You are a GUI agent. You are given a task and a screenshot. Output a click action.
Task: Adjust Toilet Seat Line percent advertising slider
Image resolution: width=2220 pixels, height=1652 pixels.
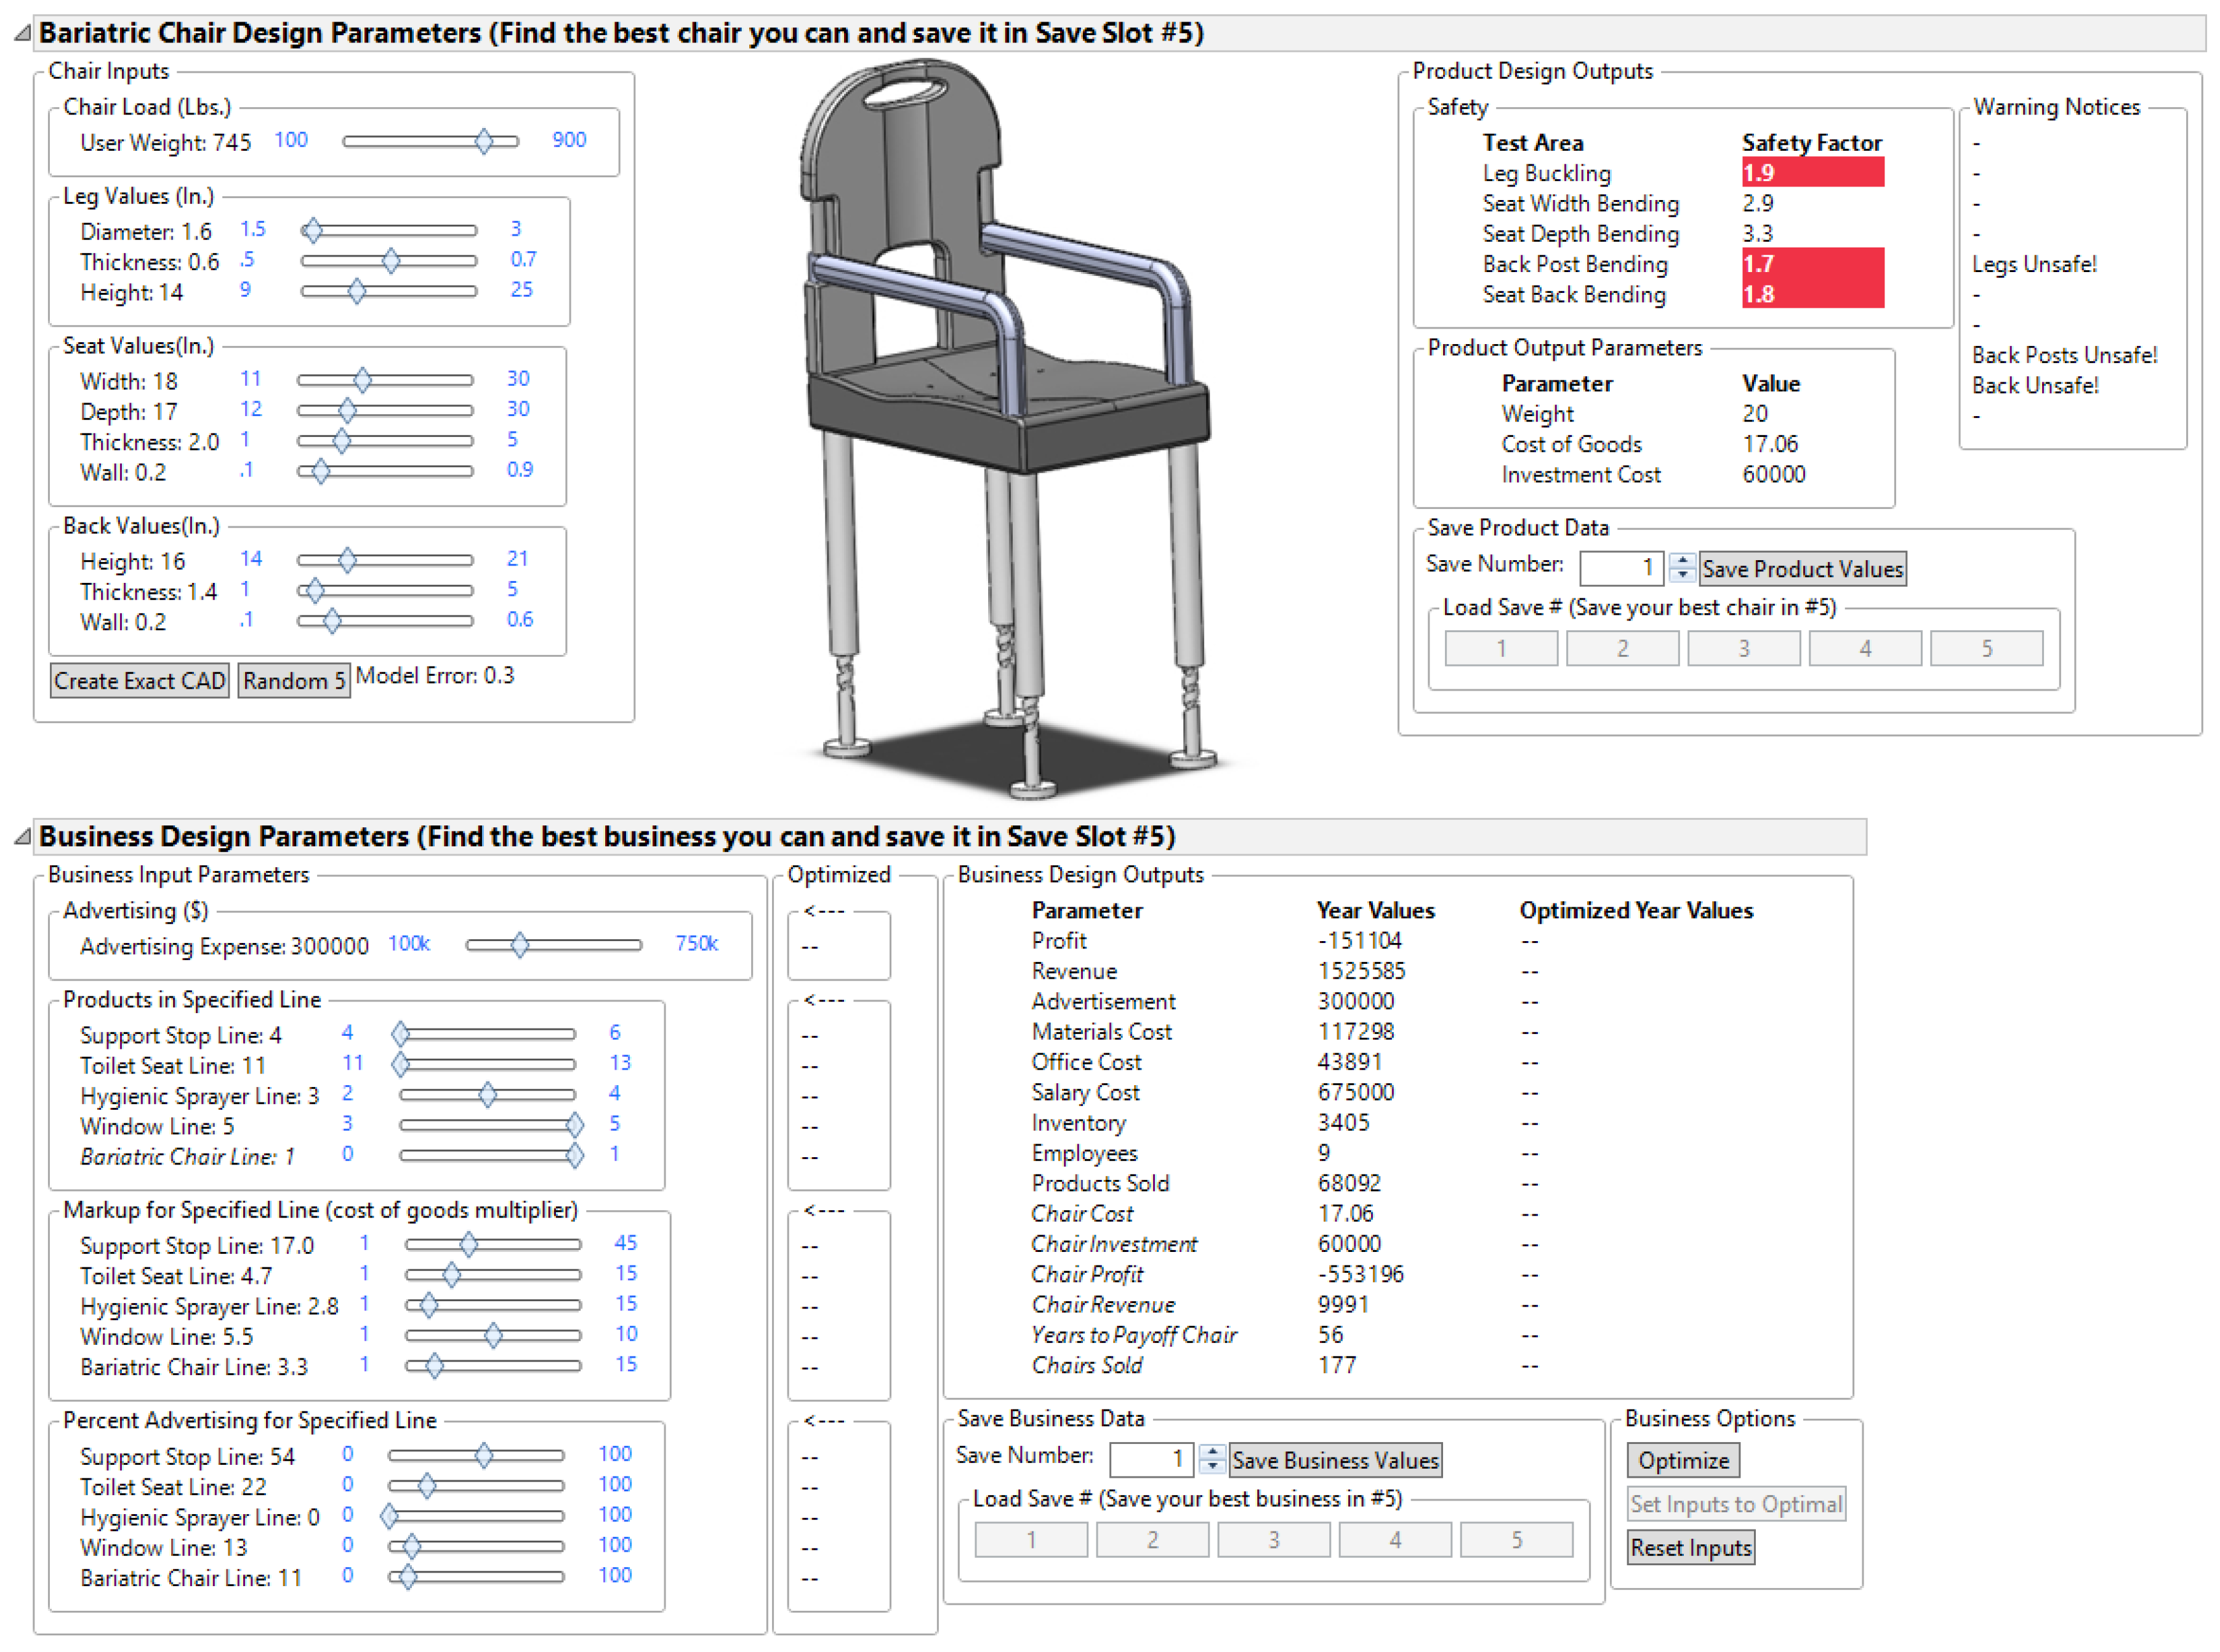[476, 1486]
